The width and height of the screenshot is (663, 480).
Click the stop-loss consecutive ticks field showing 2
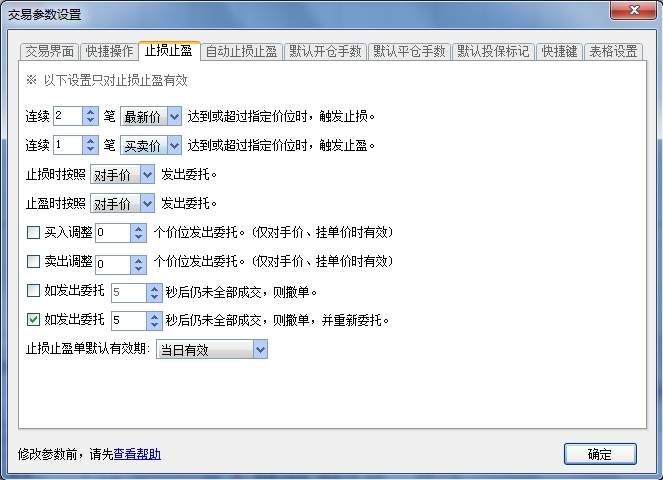click(x=68, y=116)
